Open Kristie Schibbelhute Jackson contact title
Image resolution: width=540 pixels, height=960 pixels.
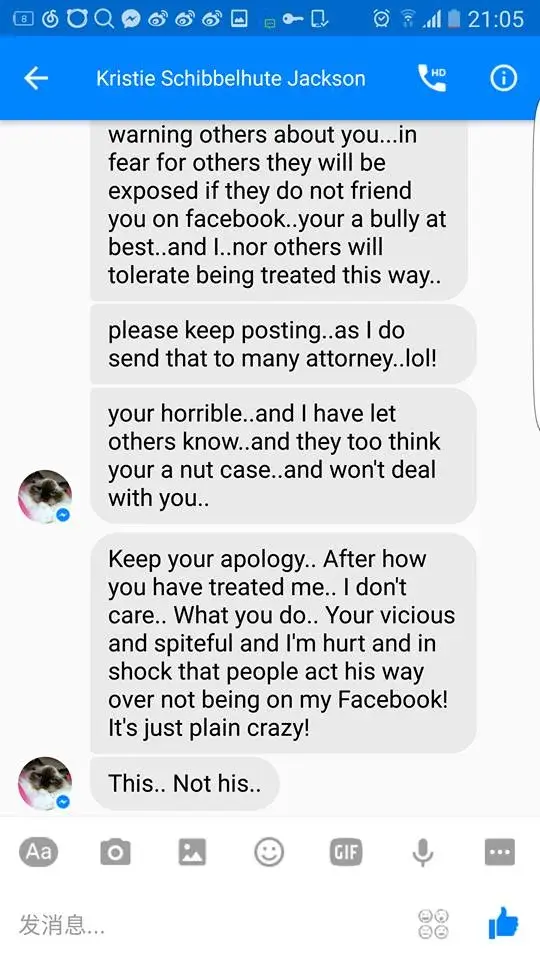tap(230, 78)
